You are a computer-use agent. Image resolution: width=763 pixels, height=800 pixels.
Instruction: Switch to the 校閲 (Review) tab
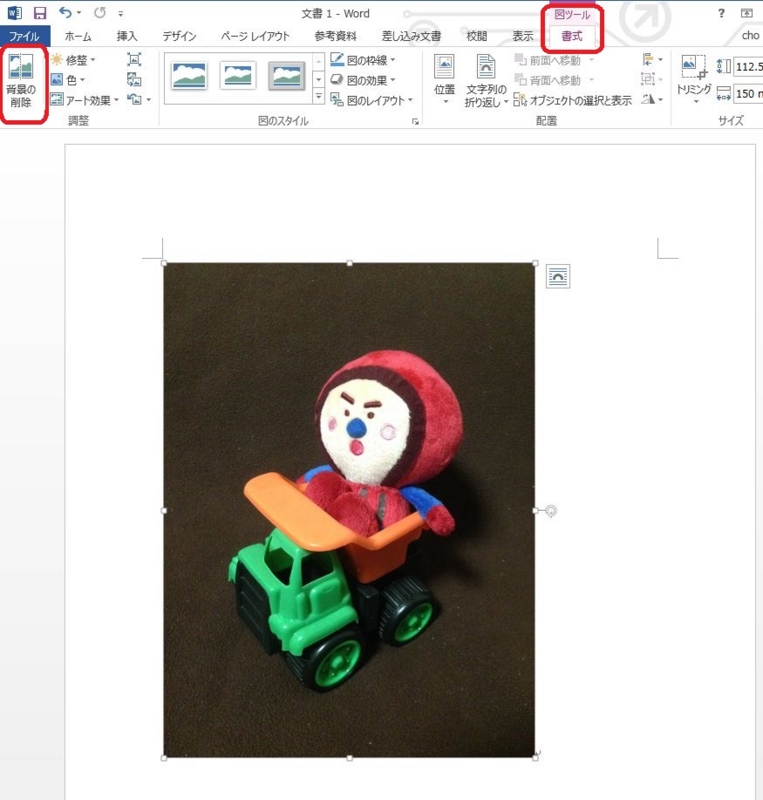click(477, 36)
